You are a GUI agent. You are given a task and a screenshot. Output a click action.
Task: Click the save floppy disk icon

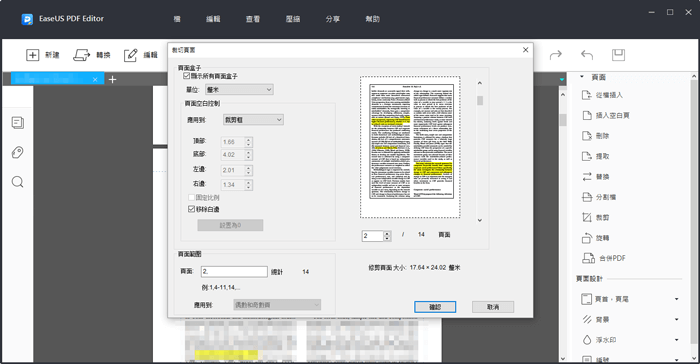618,55
